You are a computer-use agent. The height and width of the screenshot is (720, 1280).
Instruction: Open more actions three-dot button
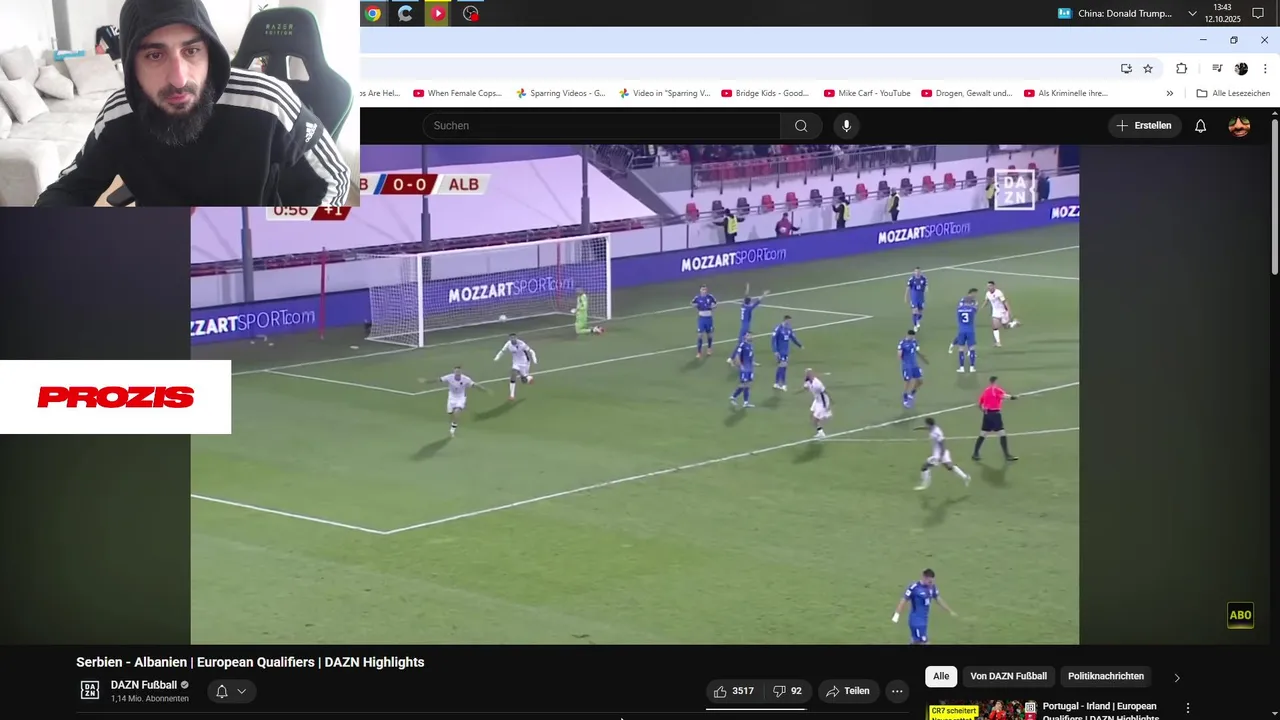coord(897,691)
